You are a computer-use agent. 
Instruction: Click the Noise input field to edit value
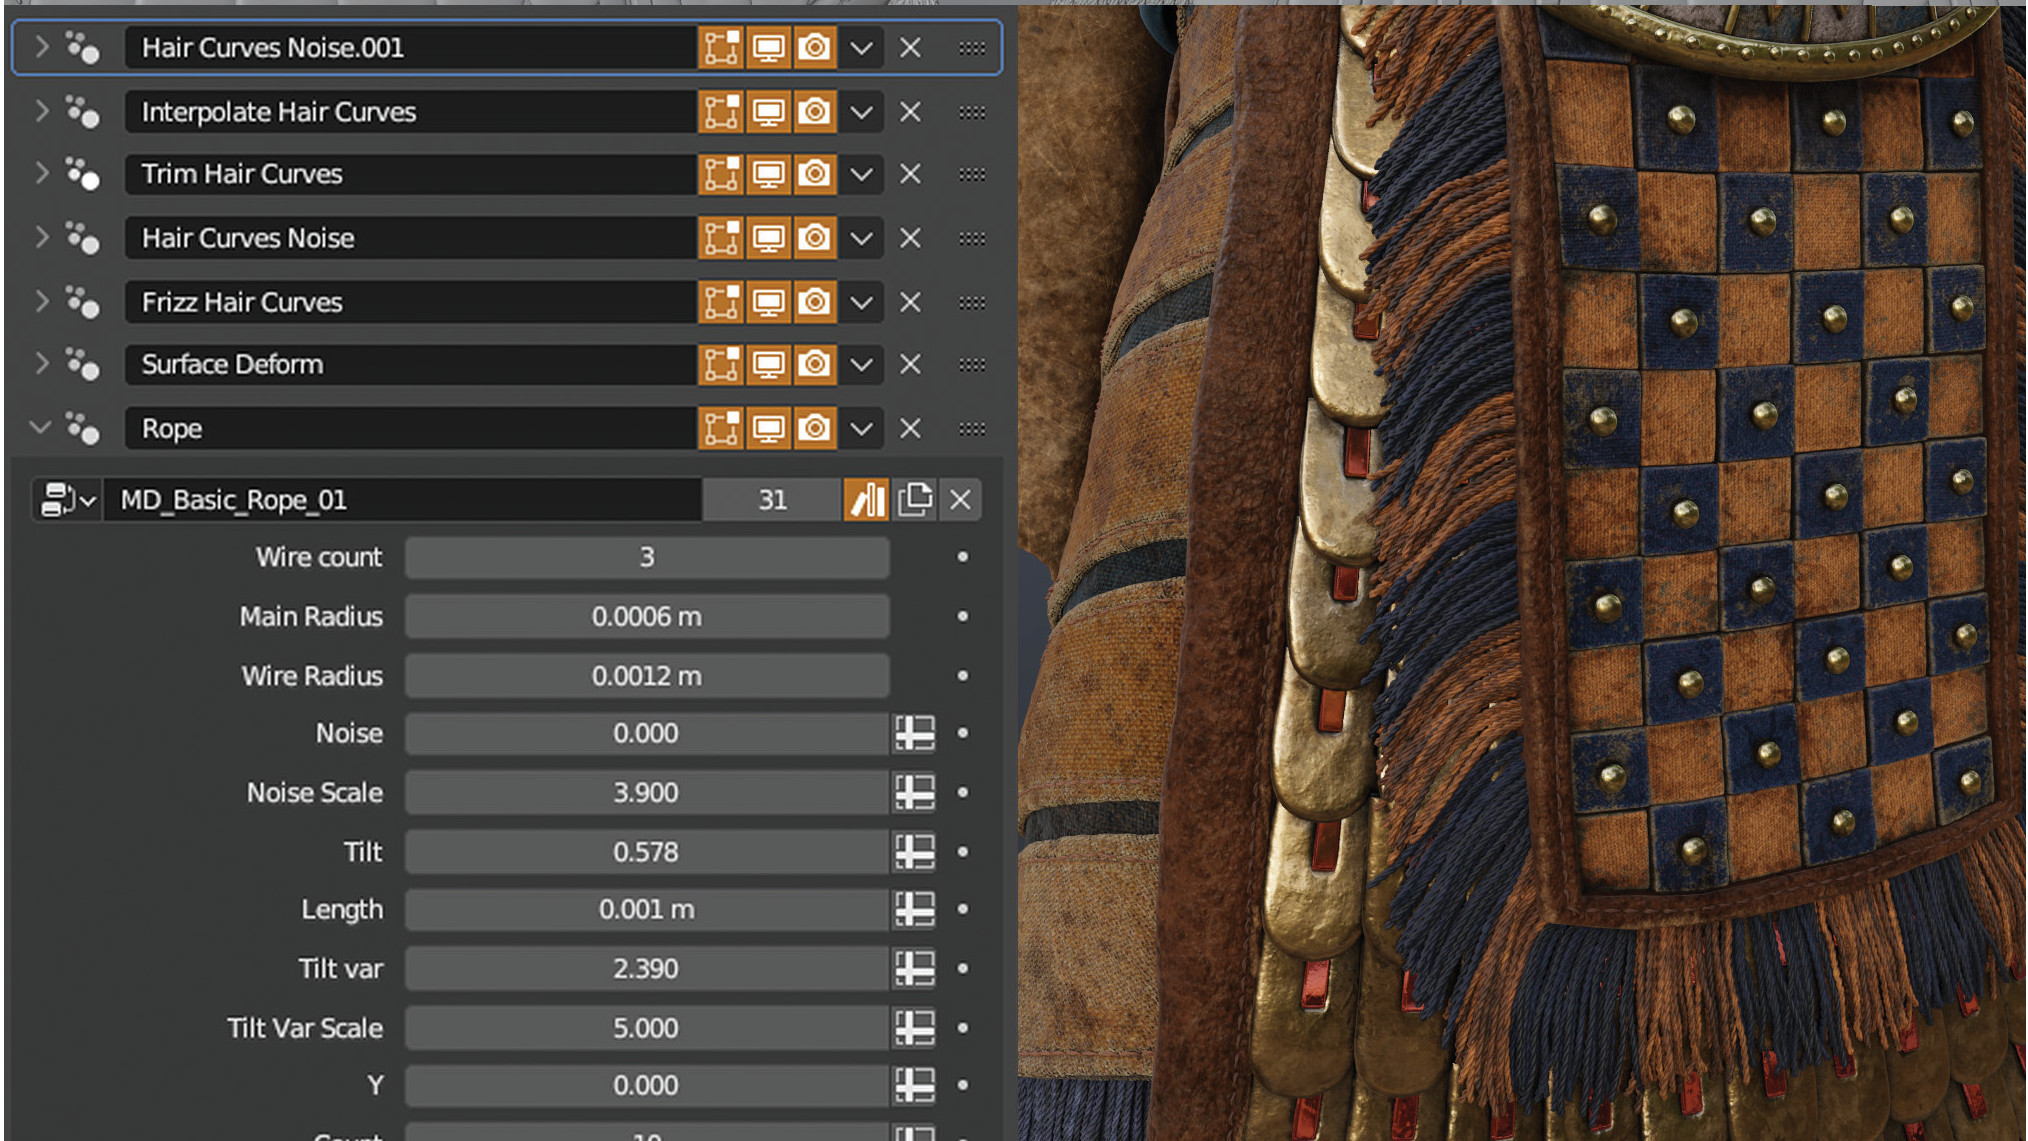pos(644,733)
